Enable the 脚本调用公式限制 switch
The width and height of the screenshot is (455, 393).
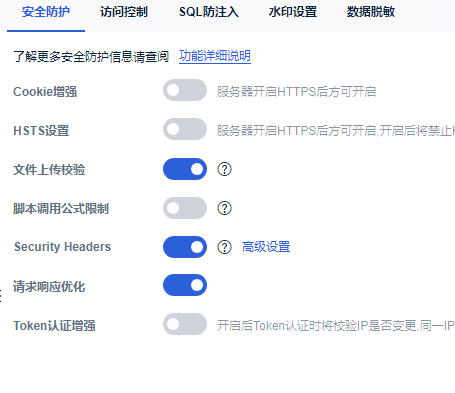pos(185,208)
